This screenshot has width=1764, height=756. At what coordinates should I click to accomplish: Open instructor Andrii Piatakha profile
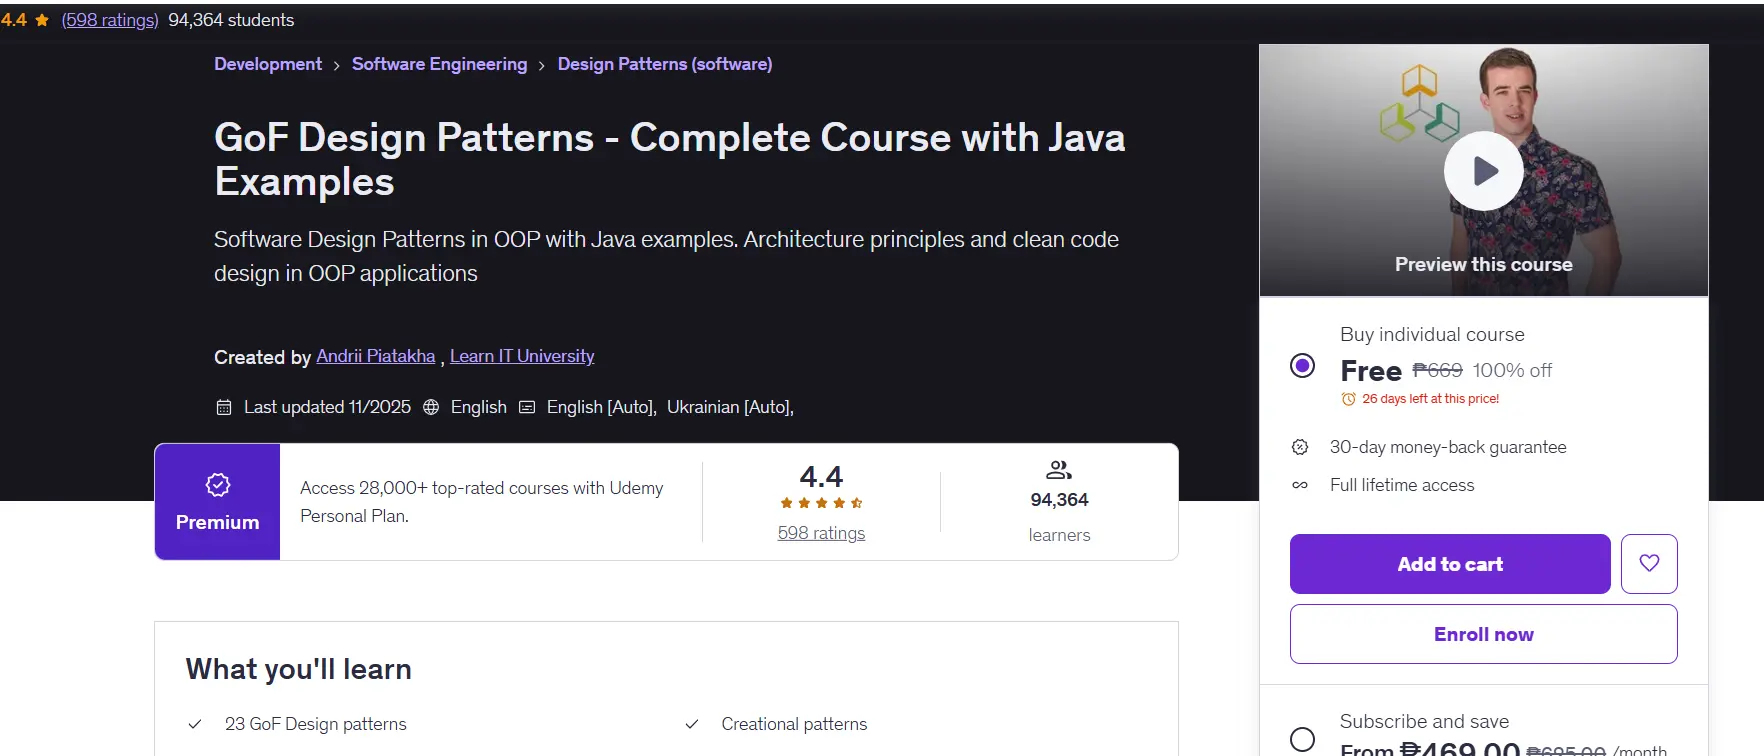point(376,356)
